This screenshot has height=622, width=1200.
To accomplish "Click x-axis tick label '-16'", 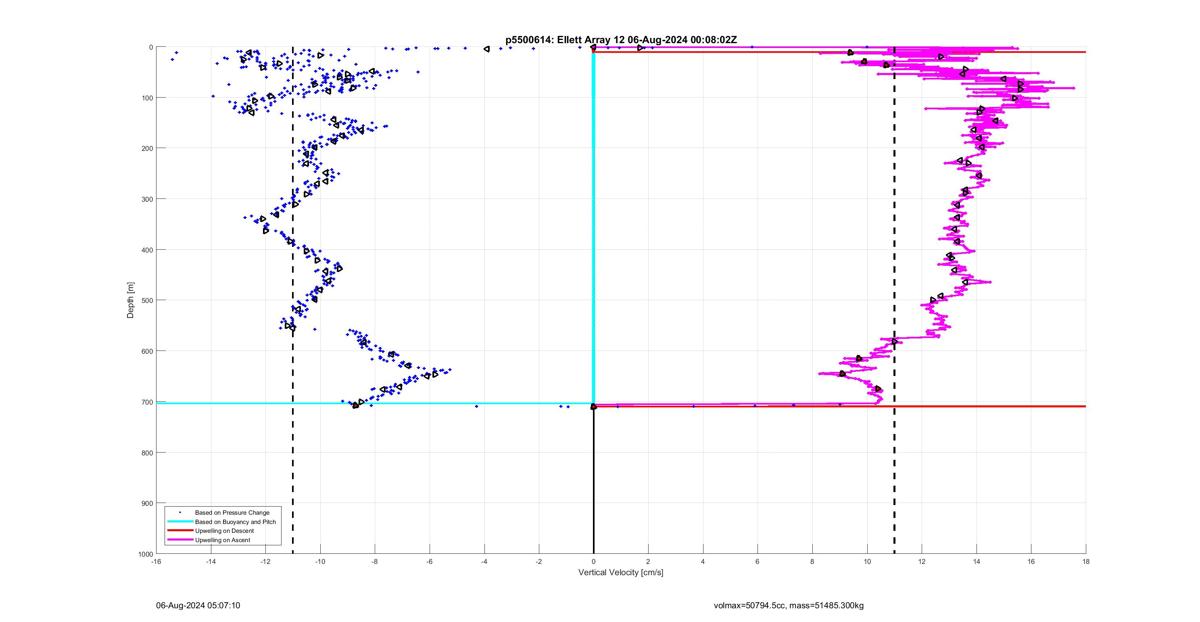I will pyautogui.click(x=156, y=562).
